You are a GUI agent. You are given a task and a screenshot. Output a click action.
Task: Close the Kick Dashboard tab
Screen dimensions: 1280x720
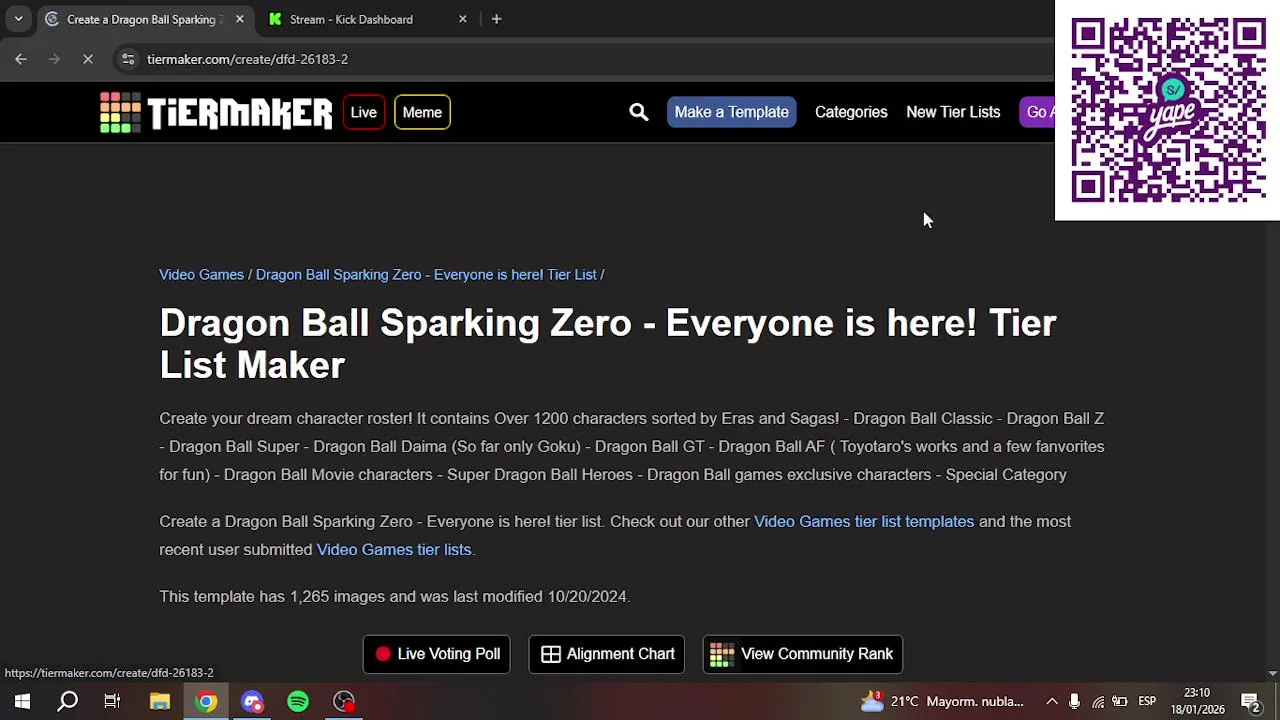pos(462,19)
